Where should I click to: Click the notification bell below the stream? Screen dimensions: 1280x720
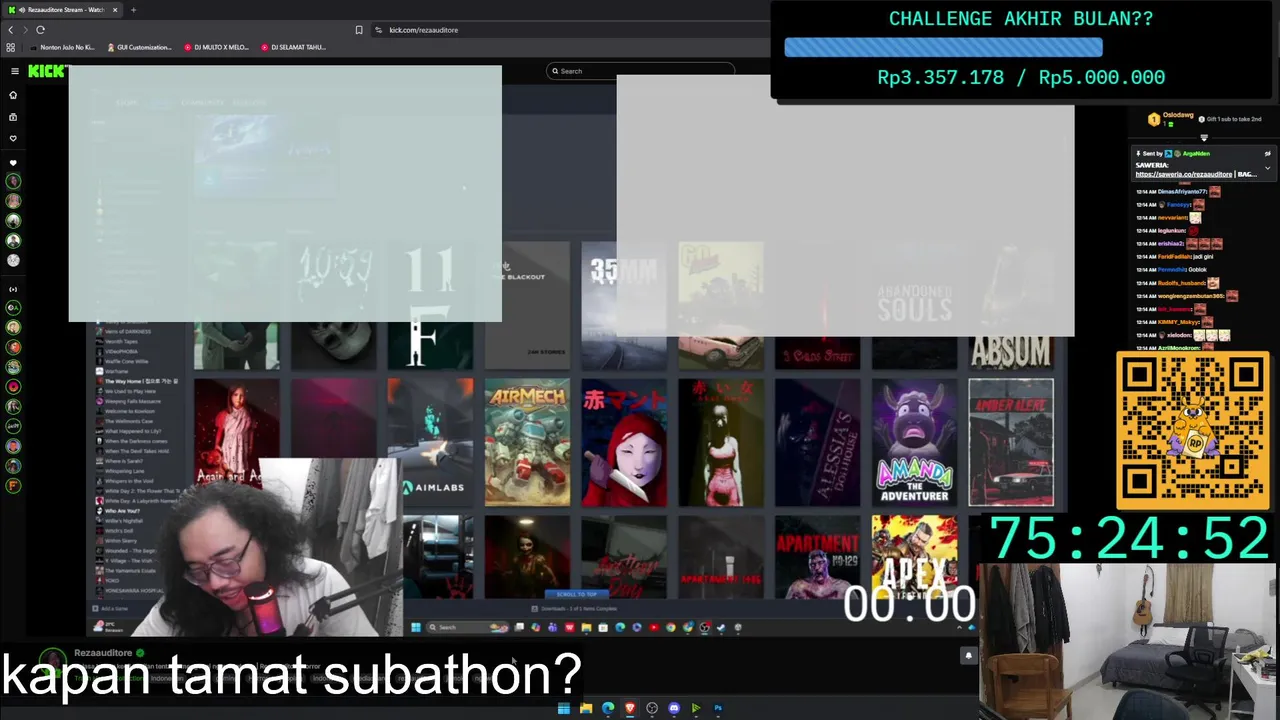[968, 656]
